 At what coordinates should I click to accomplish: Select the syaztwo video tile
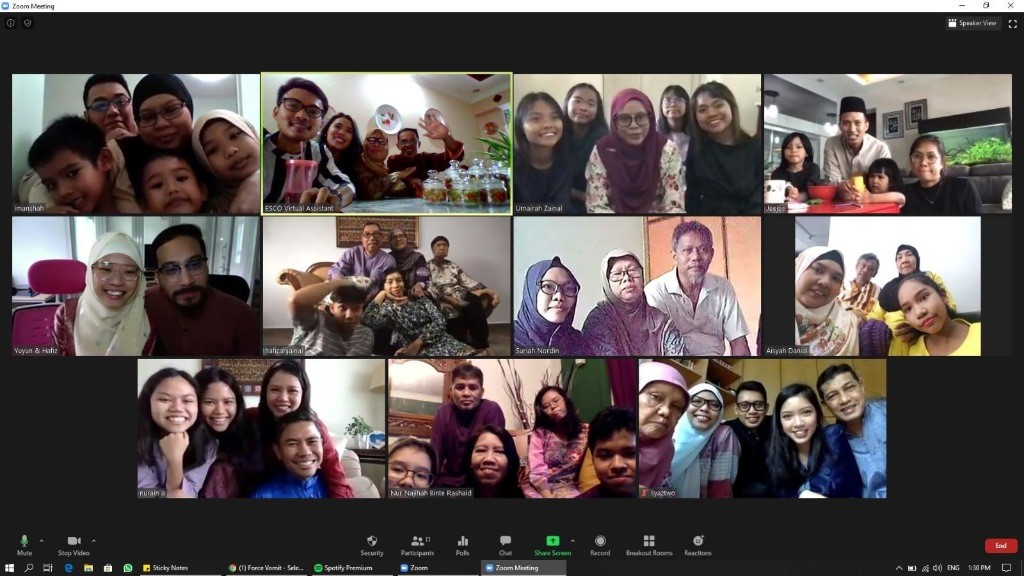(763, 428)
